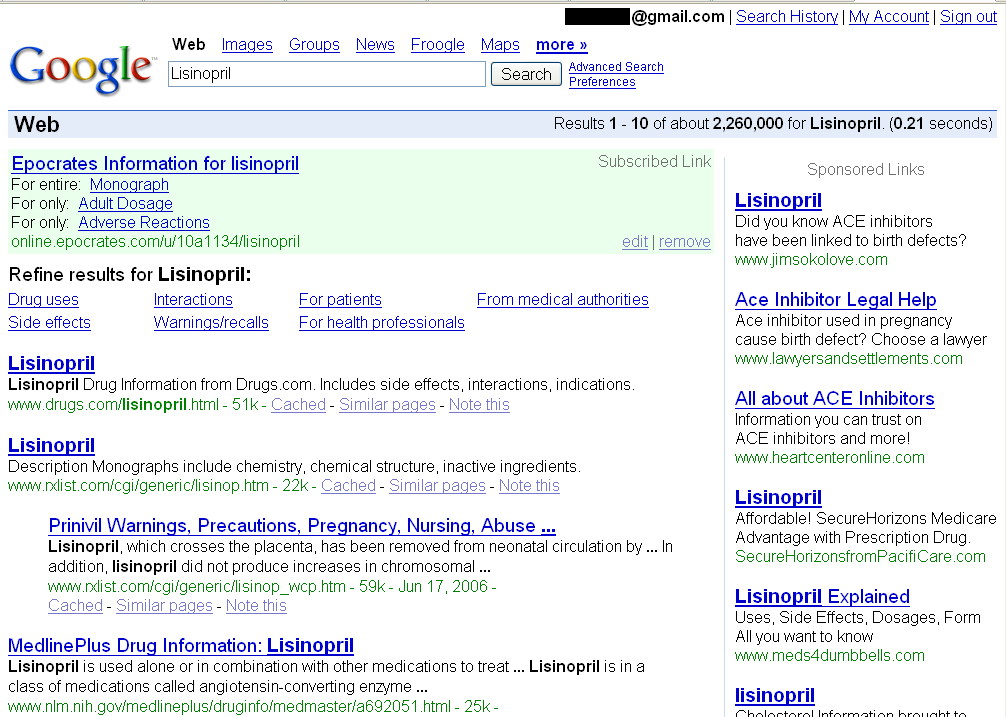Open Similar pages for drugs.com result
Viewport: 1006px width, 717px height.
[388, 405]
